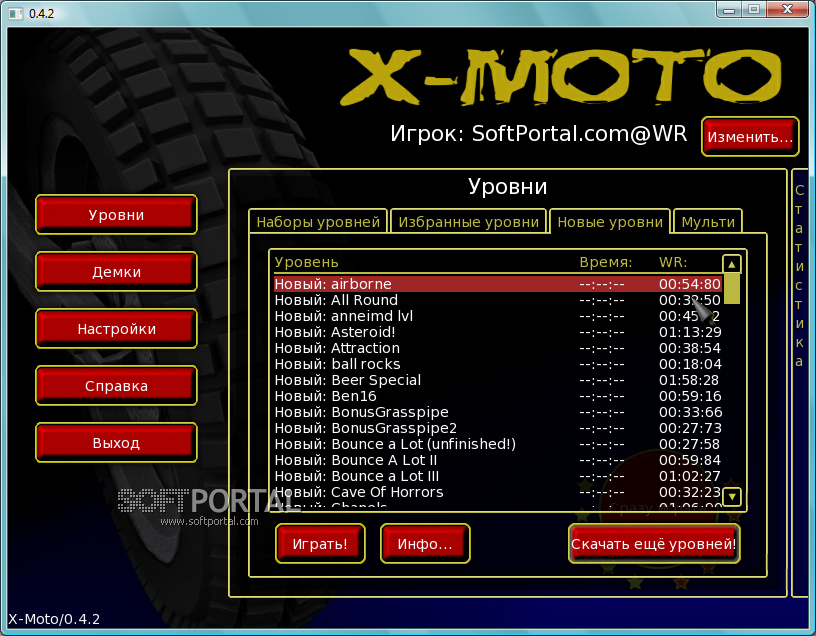Click the list scroll-down arrow

[x=732, y=497]
